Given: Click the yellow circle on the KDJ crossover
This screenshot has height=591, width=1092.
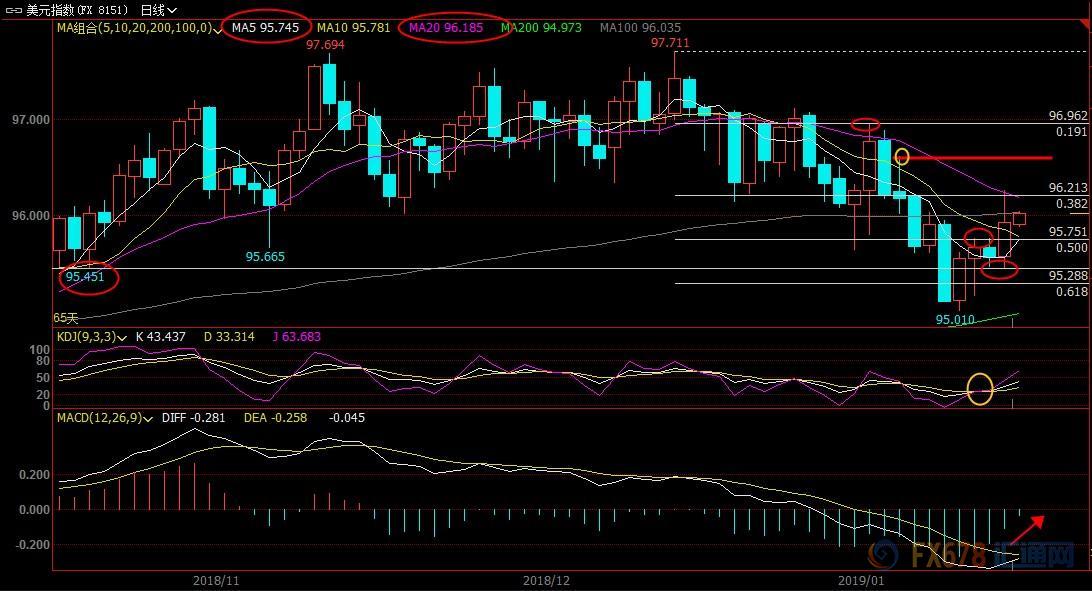Looking at the screenshot, I should pyautogui.click(x=981, y=388).
